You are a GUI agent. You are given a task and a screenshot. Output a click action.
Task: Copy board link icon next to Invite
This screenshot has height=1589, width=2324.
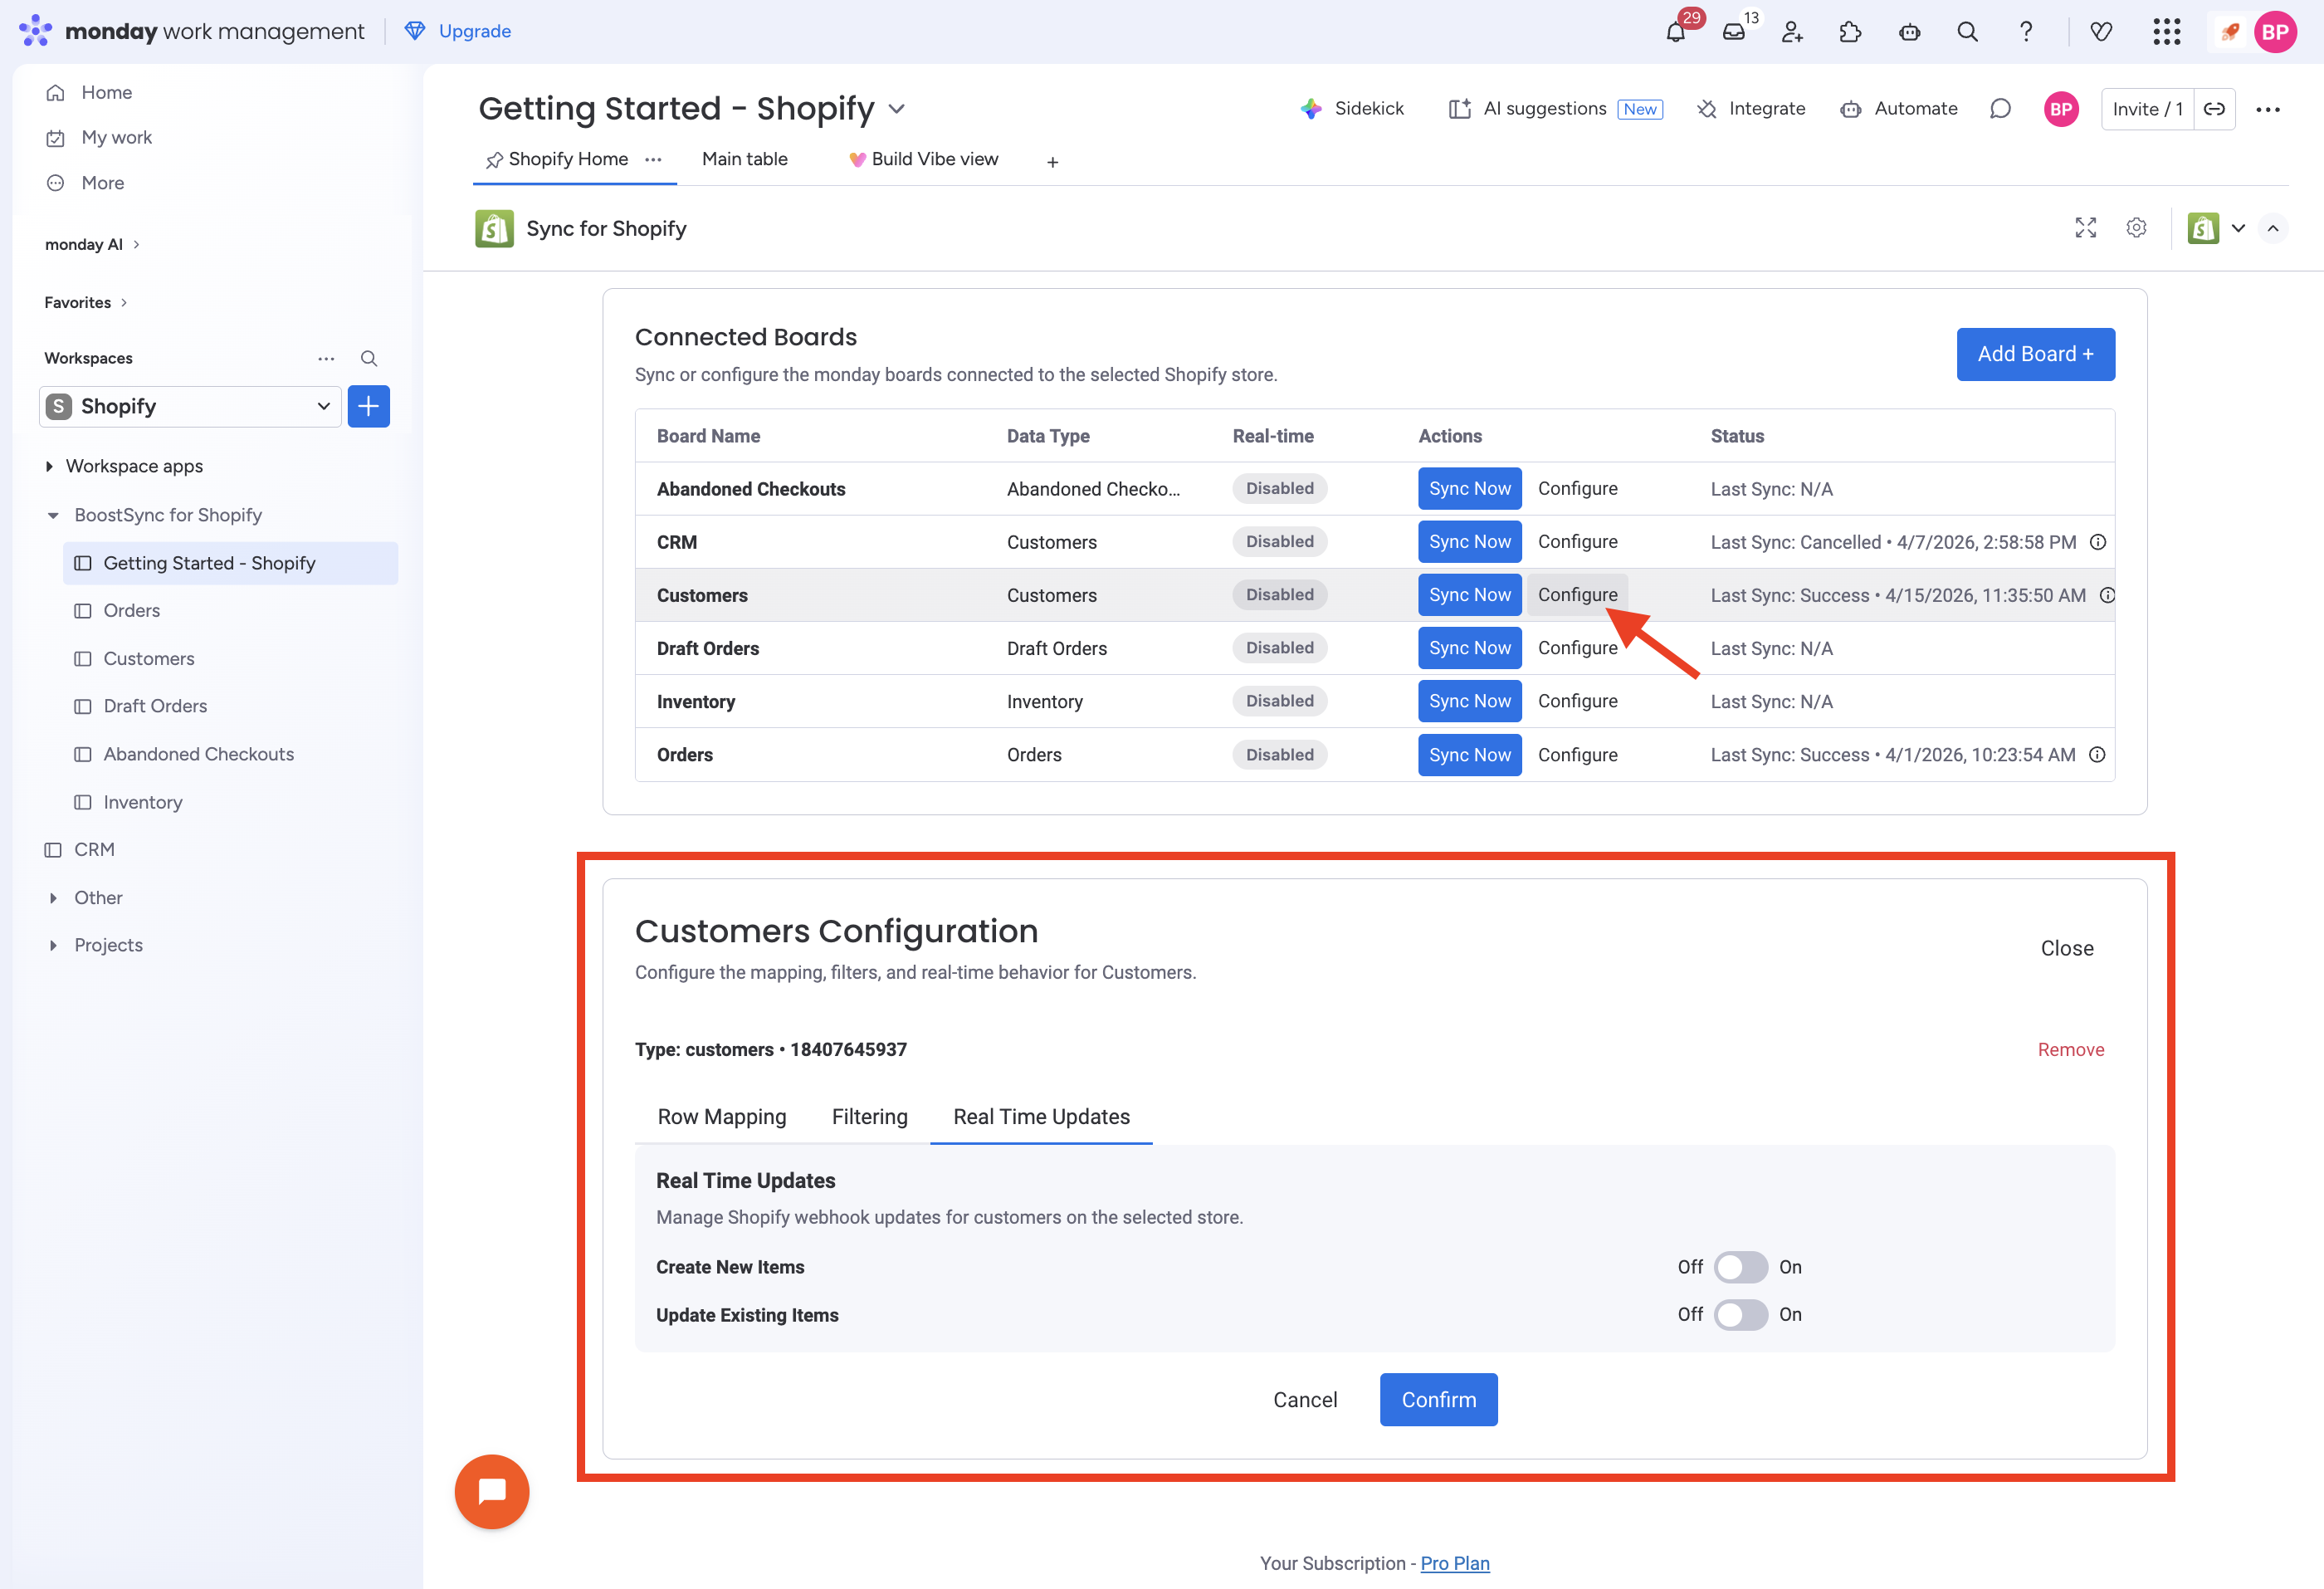pos(2214,109)
